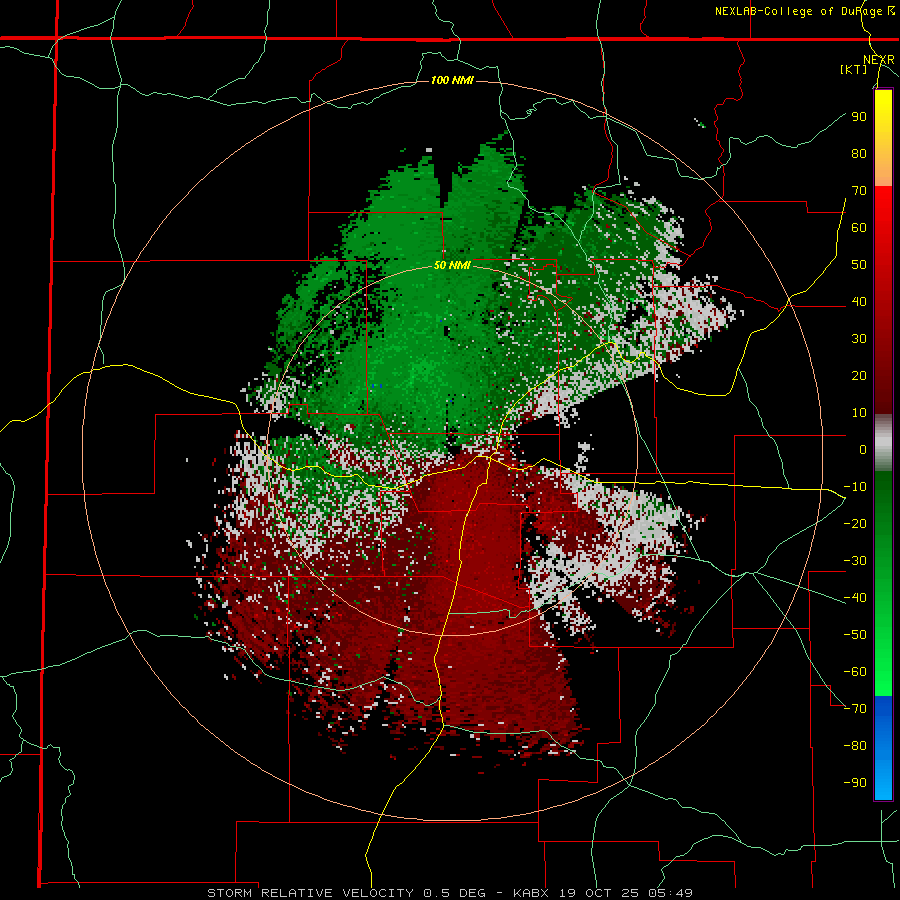Click the 60 value on velocity scale

(x=859, y=227)
